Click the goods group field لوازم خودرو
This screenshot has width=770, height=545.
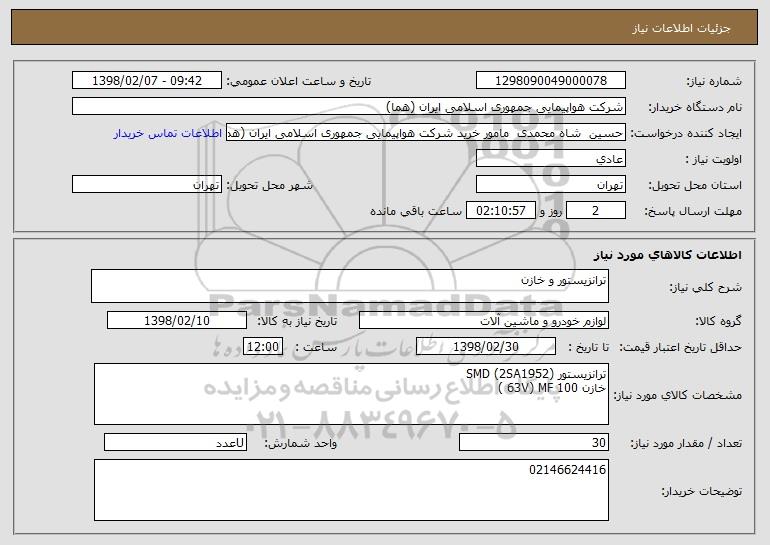tap(484, 321)
